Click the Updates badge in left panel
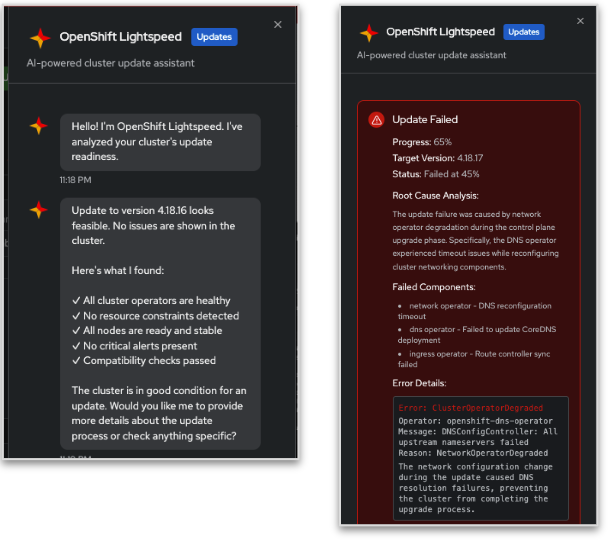 coord(214,37)
